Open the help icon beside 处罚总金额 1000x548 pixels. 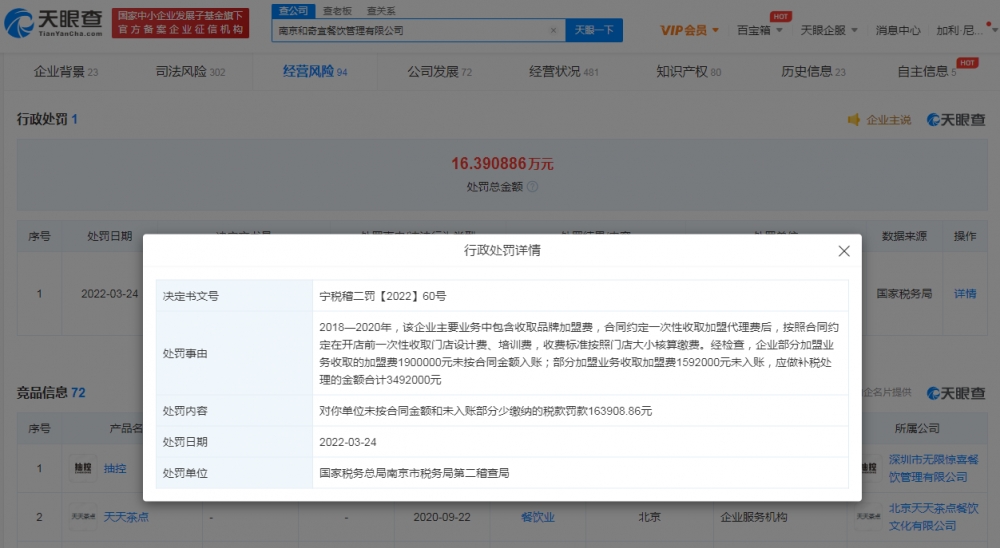coord(533,186)
